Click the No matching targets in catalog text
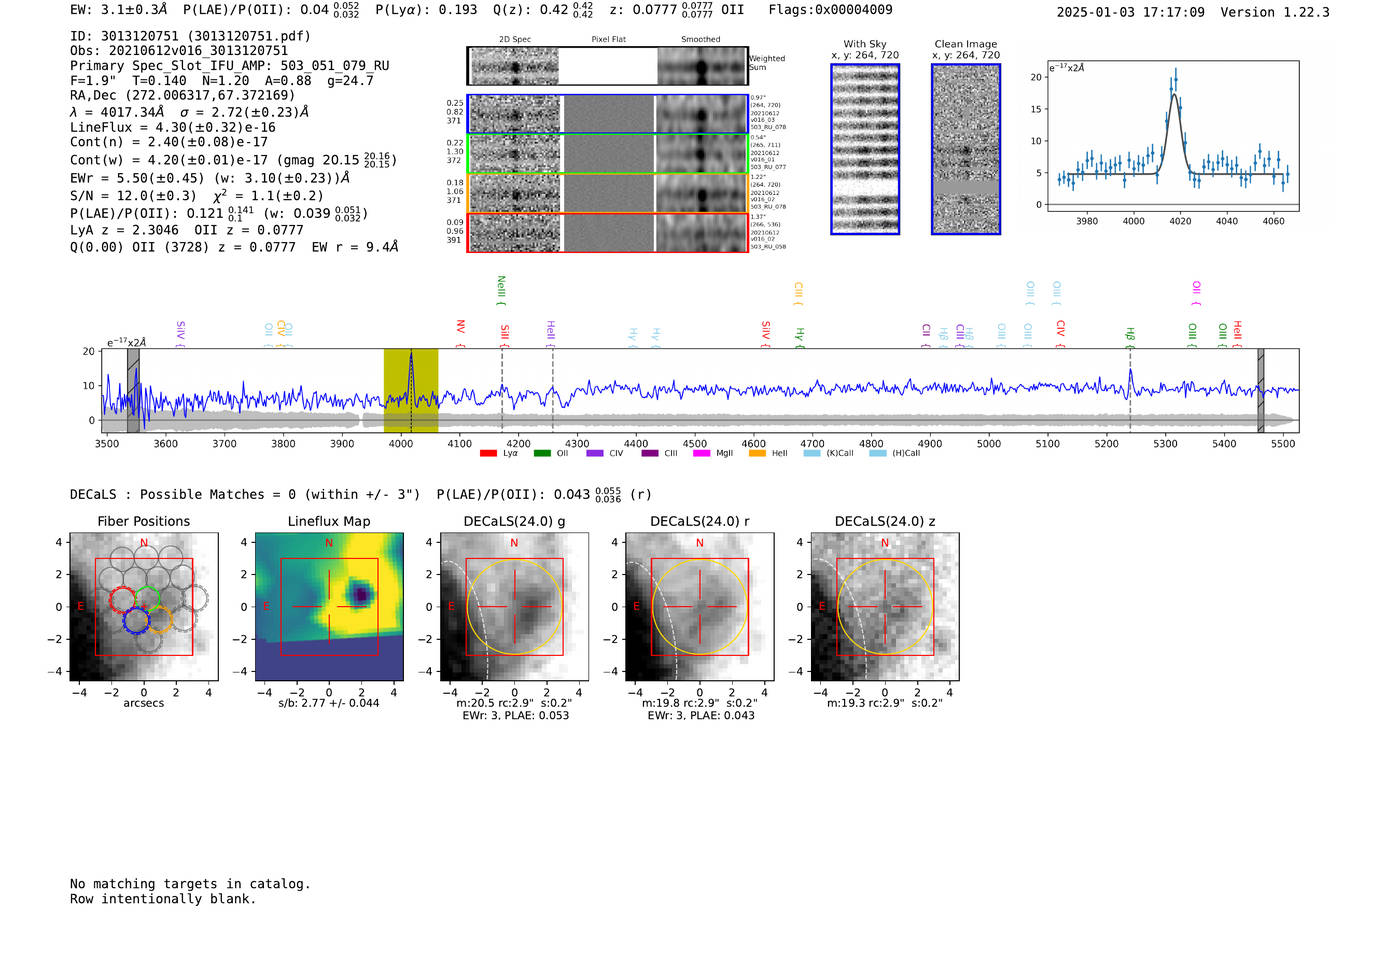Screen dimensions: 1400x953 pyautogui.click(x=190, y=884)
